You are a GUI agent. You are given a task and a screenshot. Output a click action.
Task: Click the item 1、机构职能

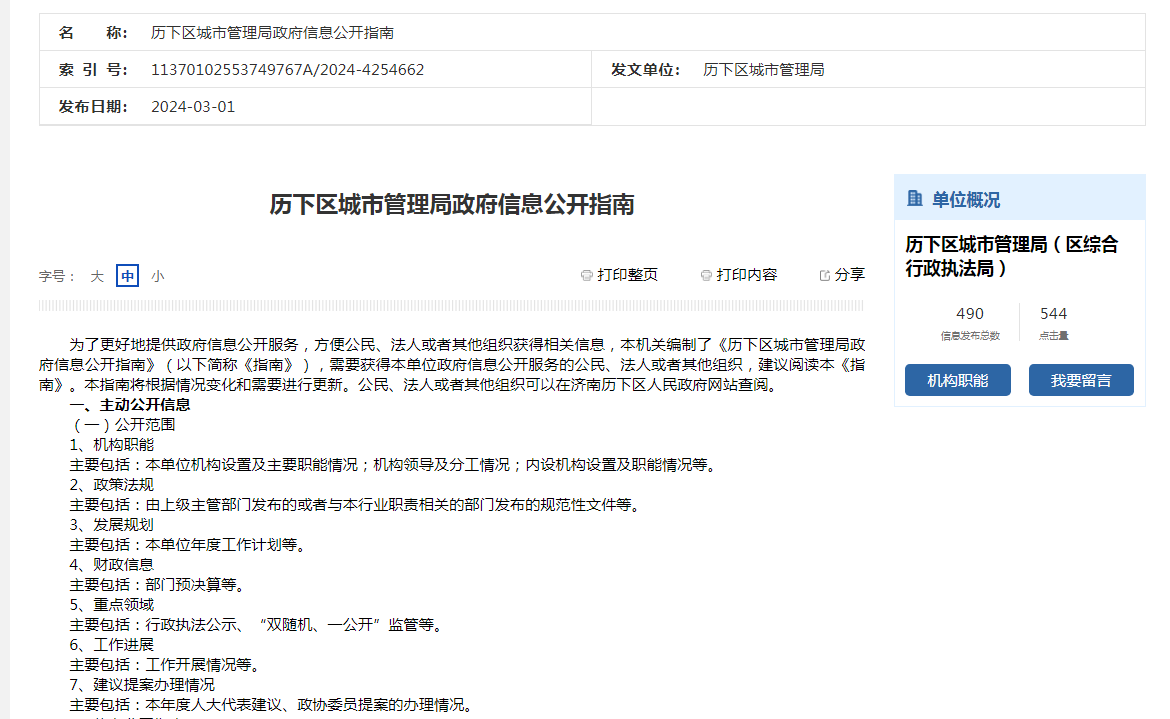[x=112, y=445]
